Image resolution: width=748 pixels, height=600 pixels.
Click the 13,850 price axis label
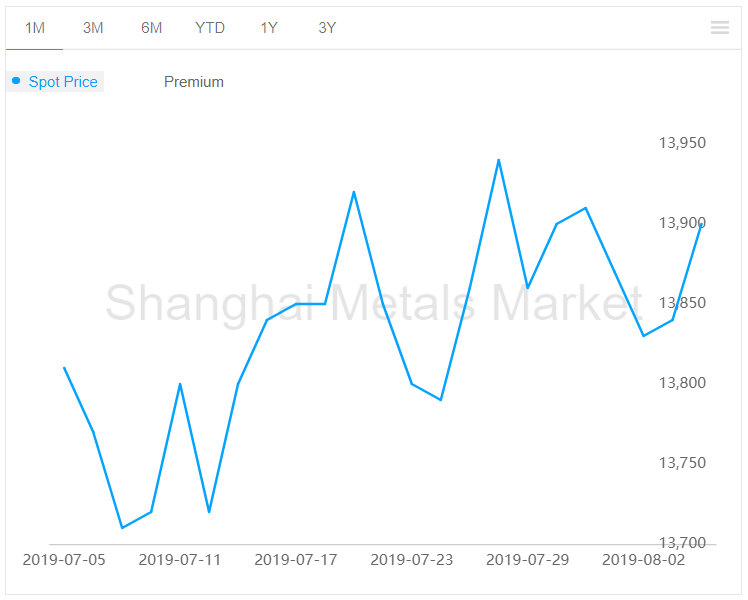click(682, 303)
